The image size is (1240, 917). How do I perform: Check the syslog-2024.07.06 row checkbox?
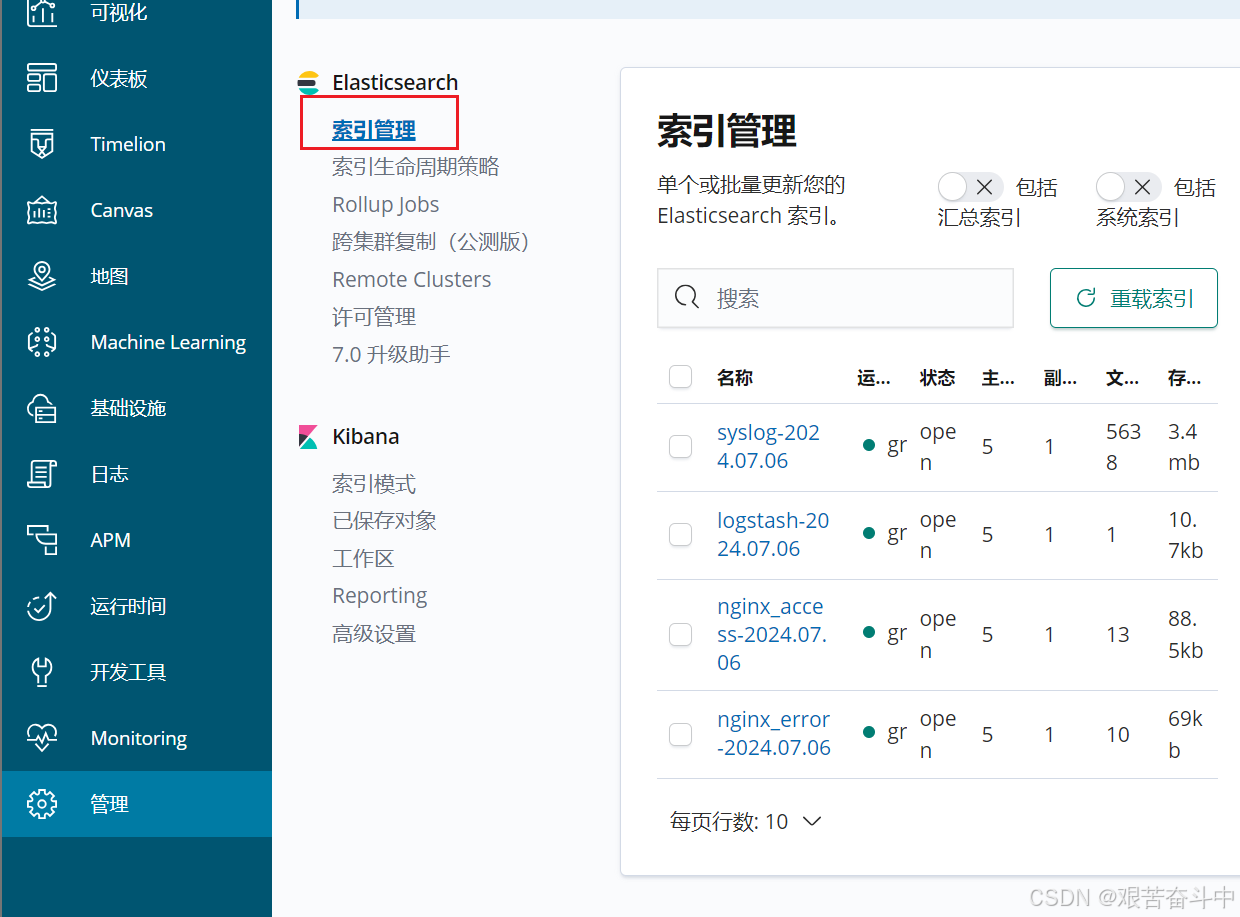pyautogui.click(x=680, y=447)
